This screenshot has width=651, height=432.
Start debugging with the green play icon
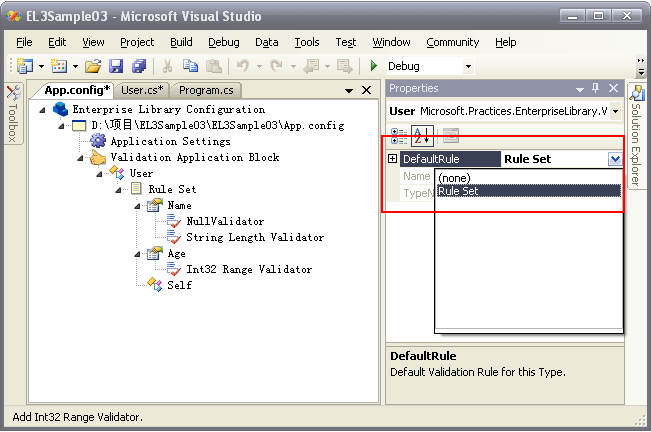tap(374, 66)
